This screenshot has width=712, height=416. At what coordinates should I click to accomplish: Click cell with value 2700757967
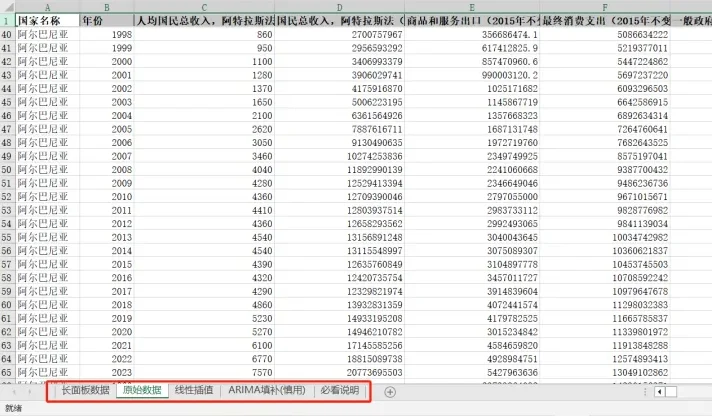coord(339,35)
